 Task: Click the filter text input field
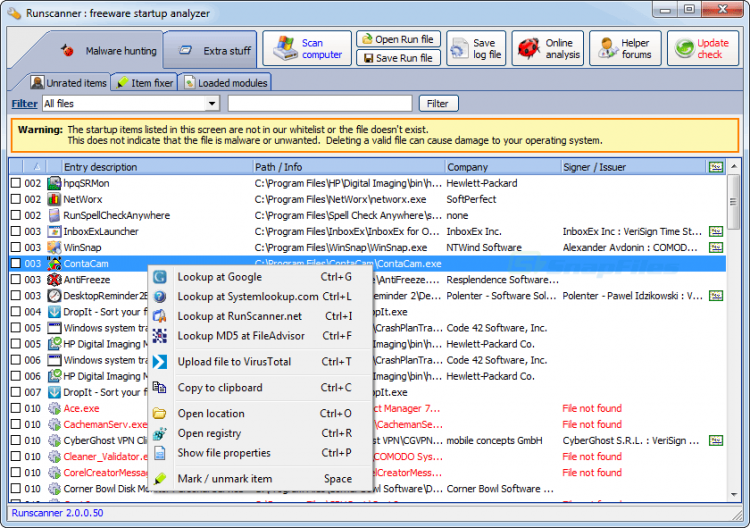[320, 103]
